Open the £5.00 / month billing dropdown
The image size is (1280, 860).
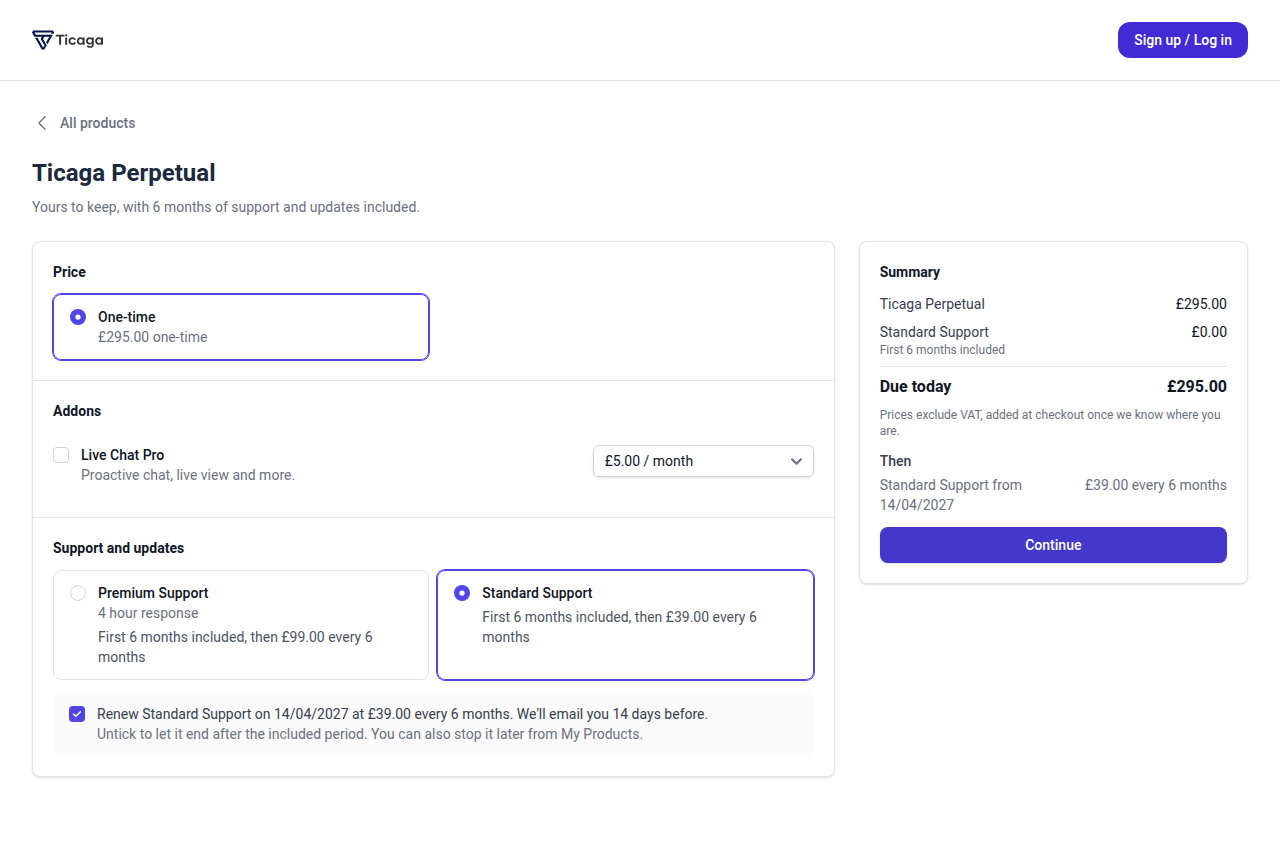point(703,461)
